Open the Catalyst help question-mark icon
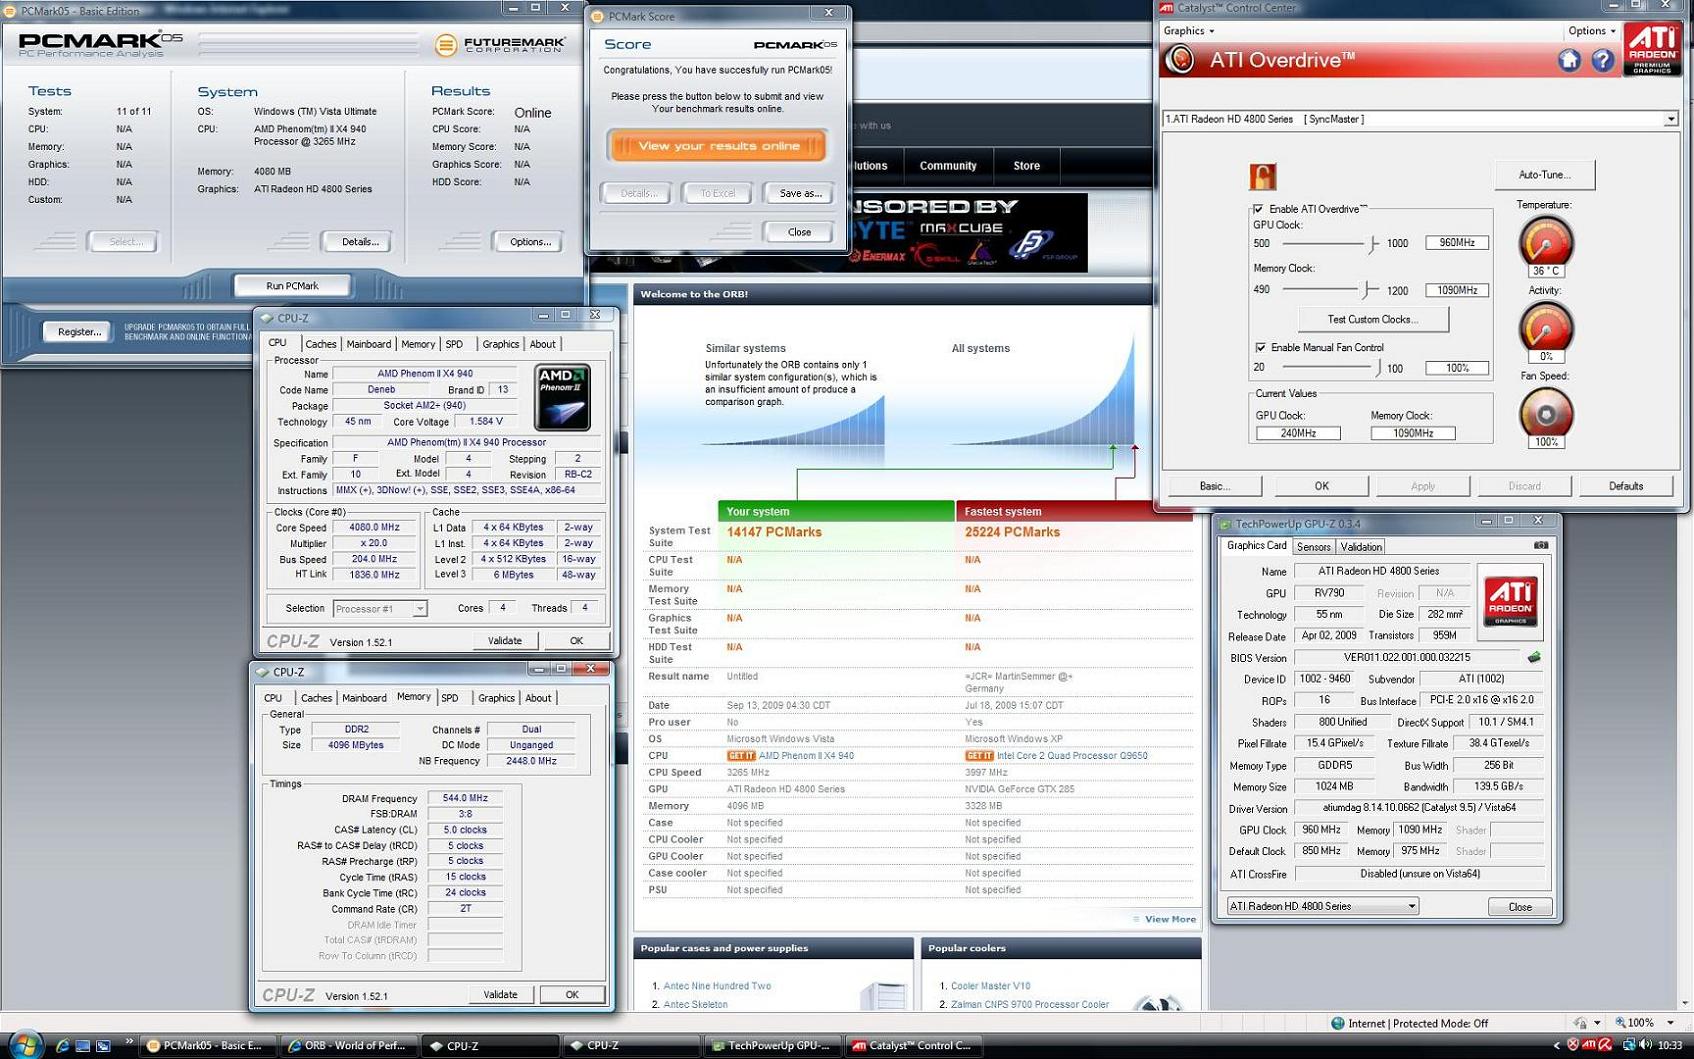1694x1059 pixels. coord(1602,60)
